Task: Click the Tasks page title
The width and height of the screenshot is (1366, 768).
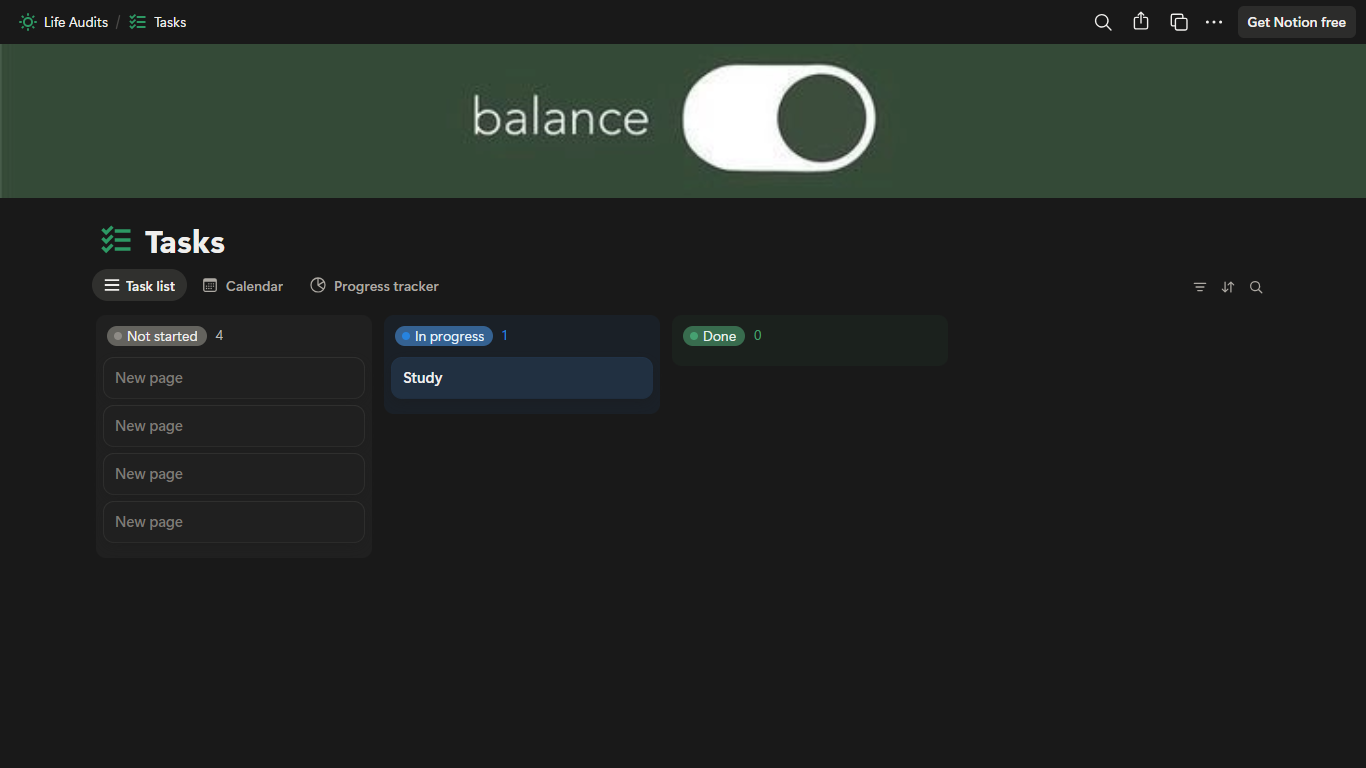Action: 185,242
